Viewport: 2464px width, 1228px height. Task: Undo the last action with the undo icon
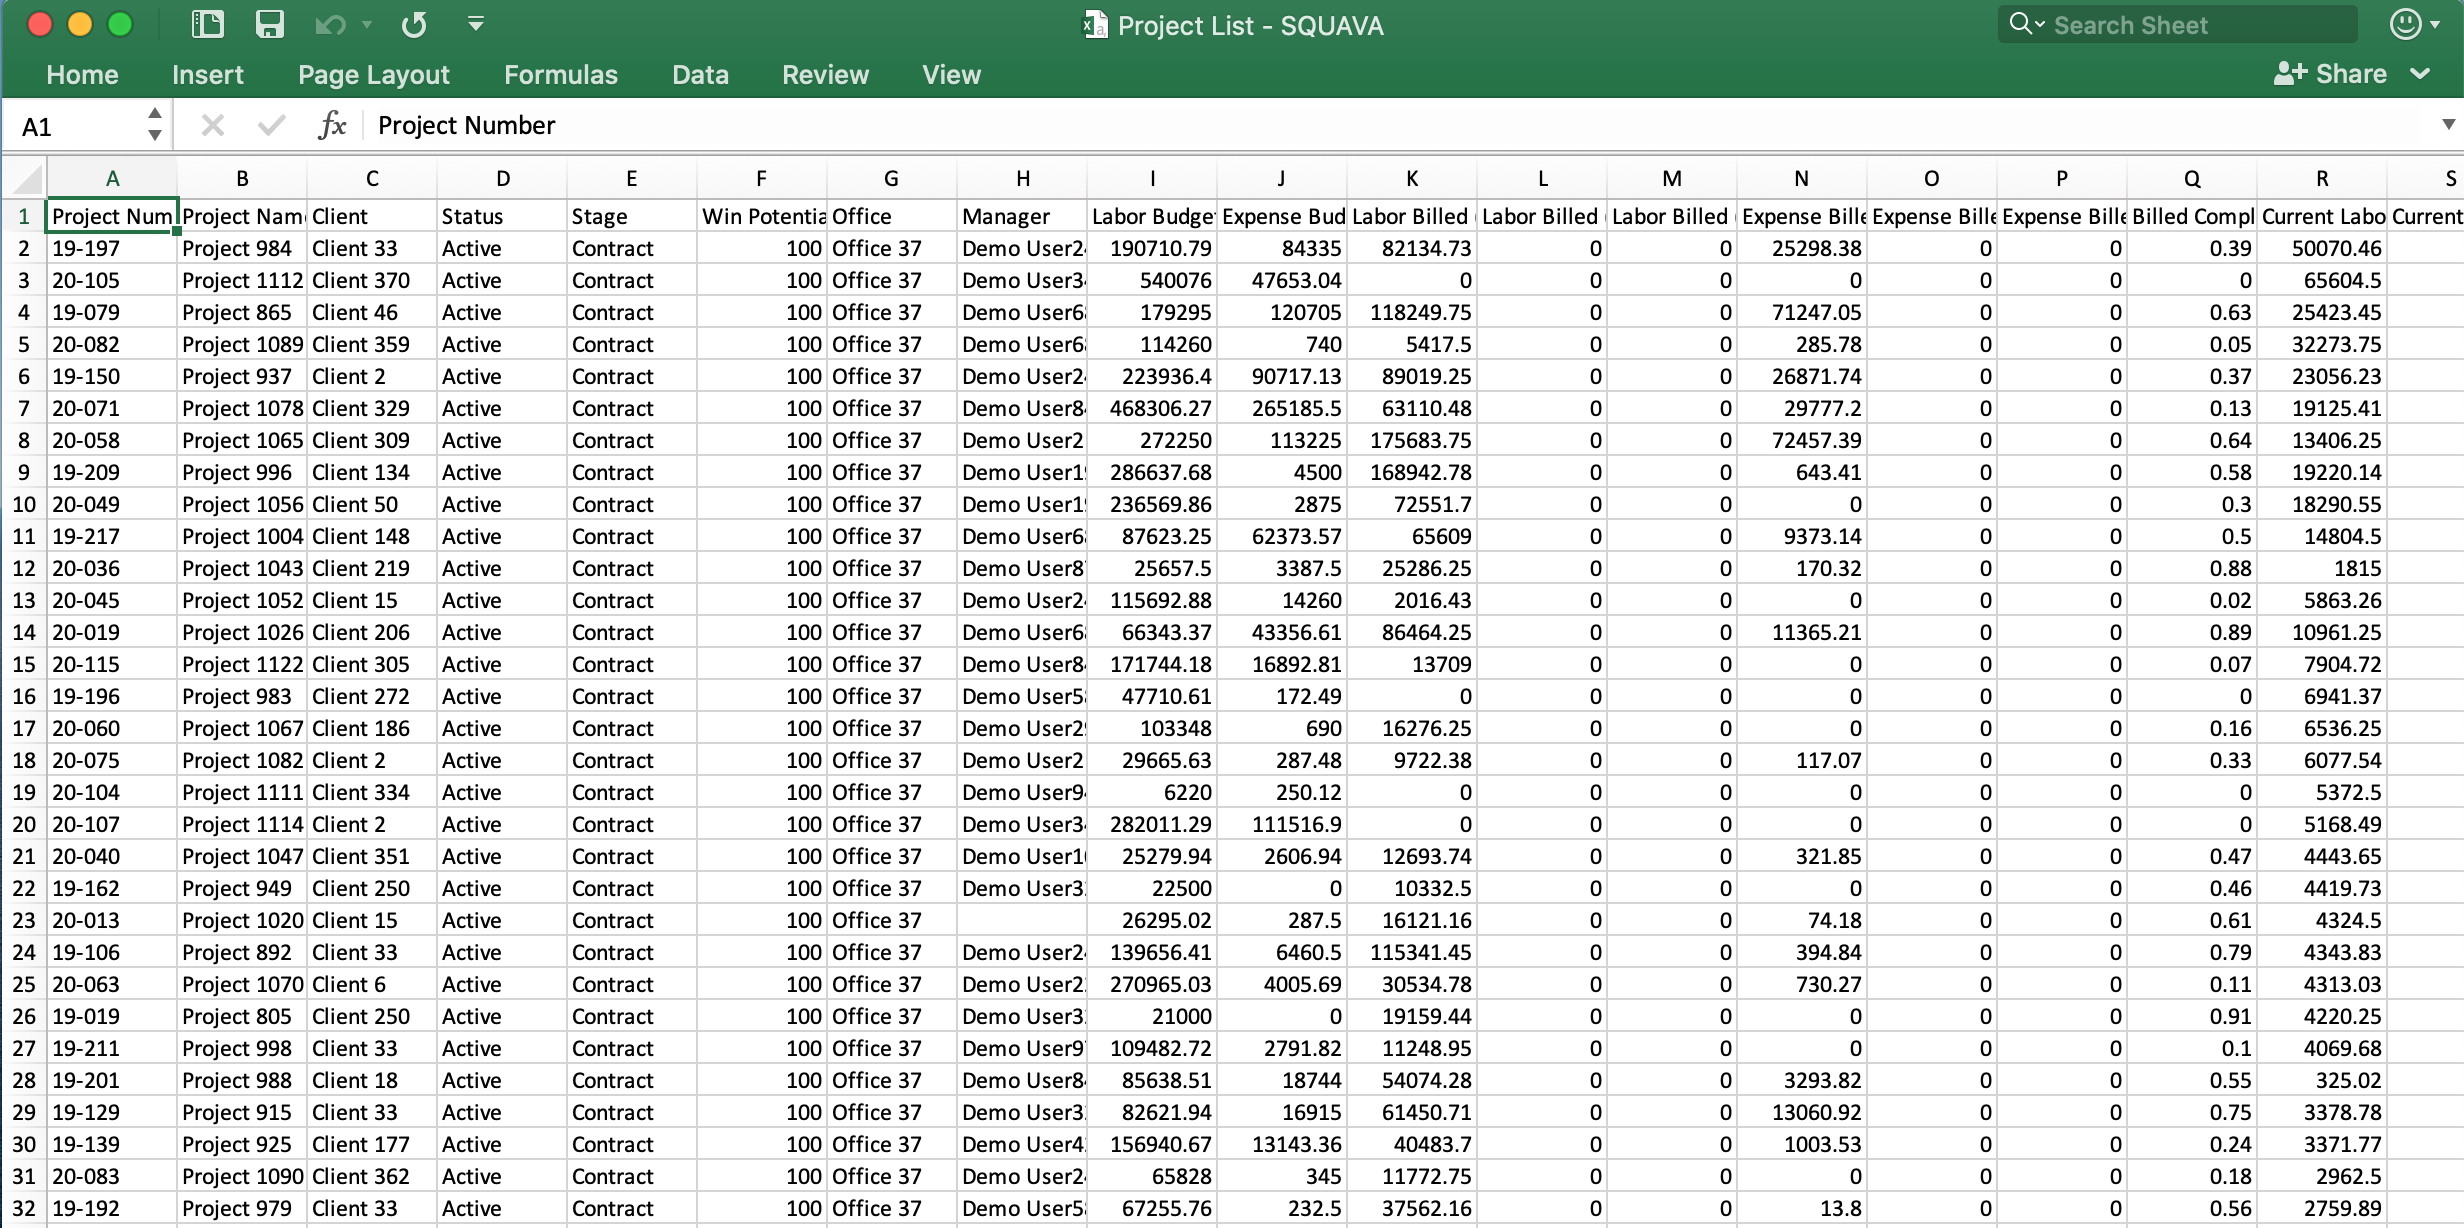[x=330, y=24]
